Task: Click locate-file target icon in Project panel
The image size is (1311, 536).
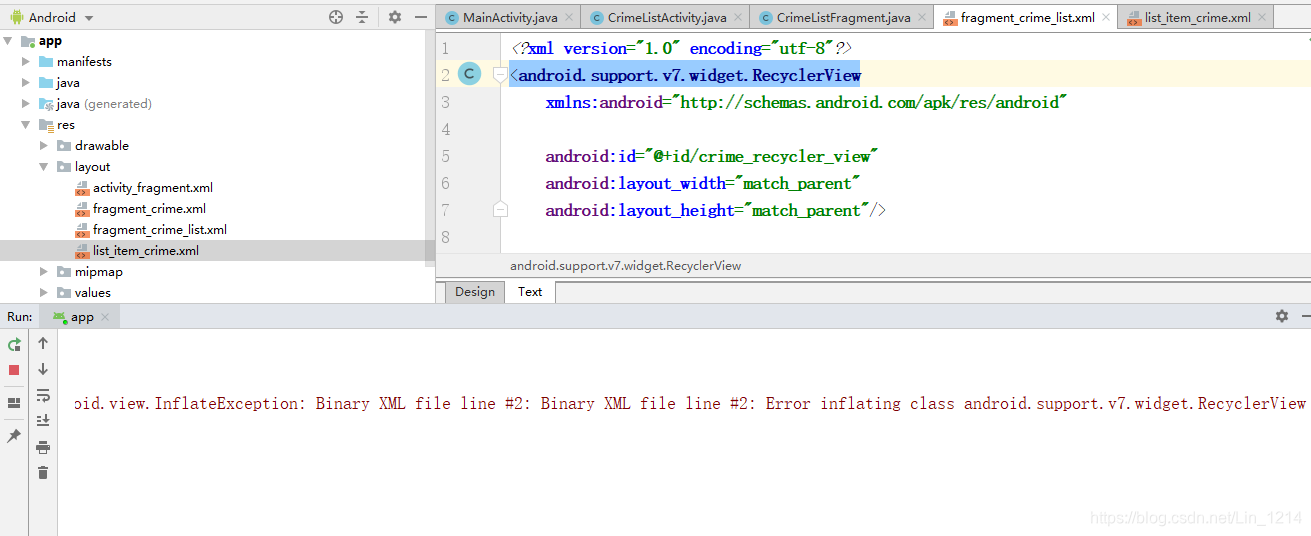Action: click(x=336, y=17)
